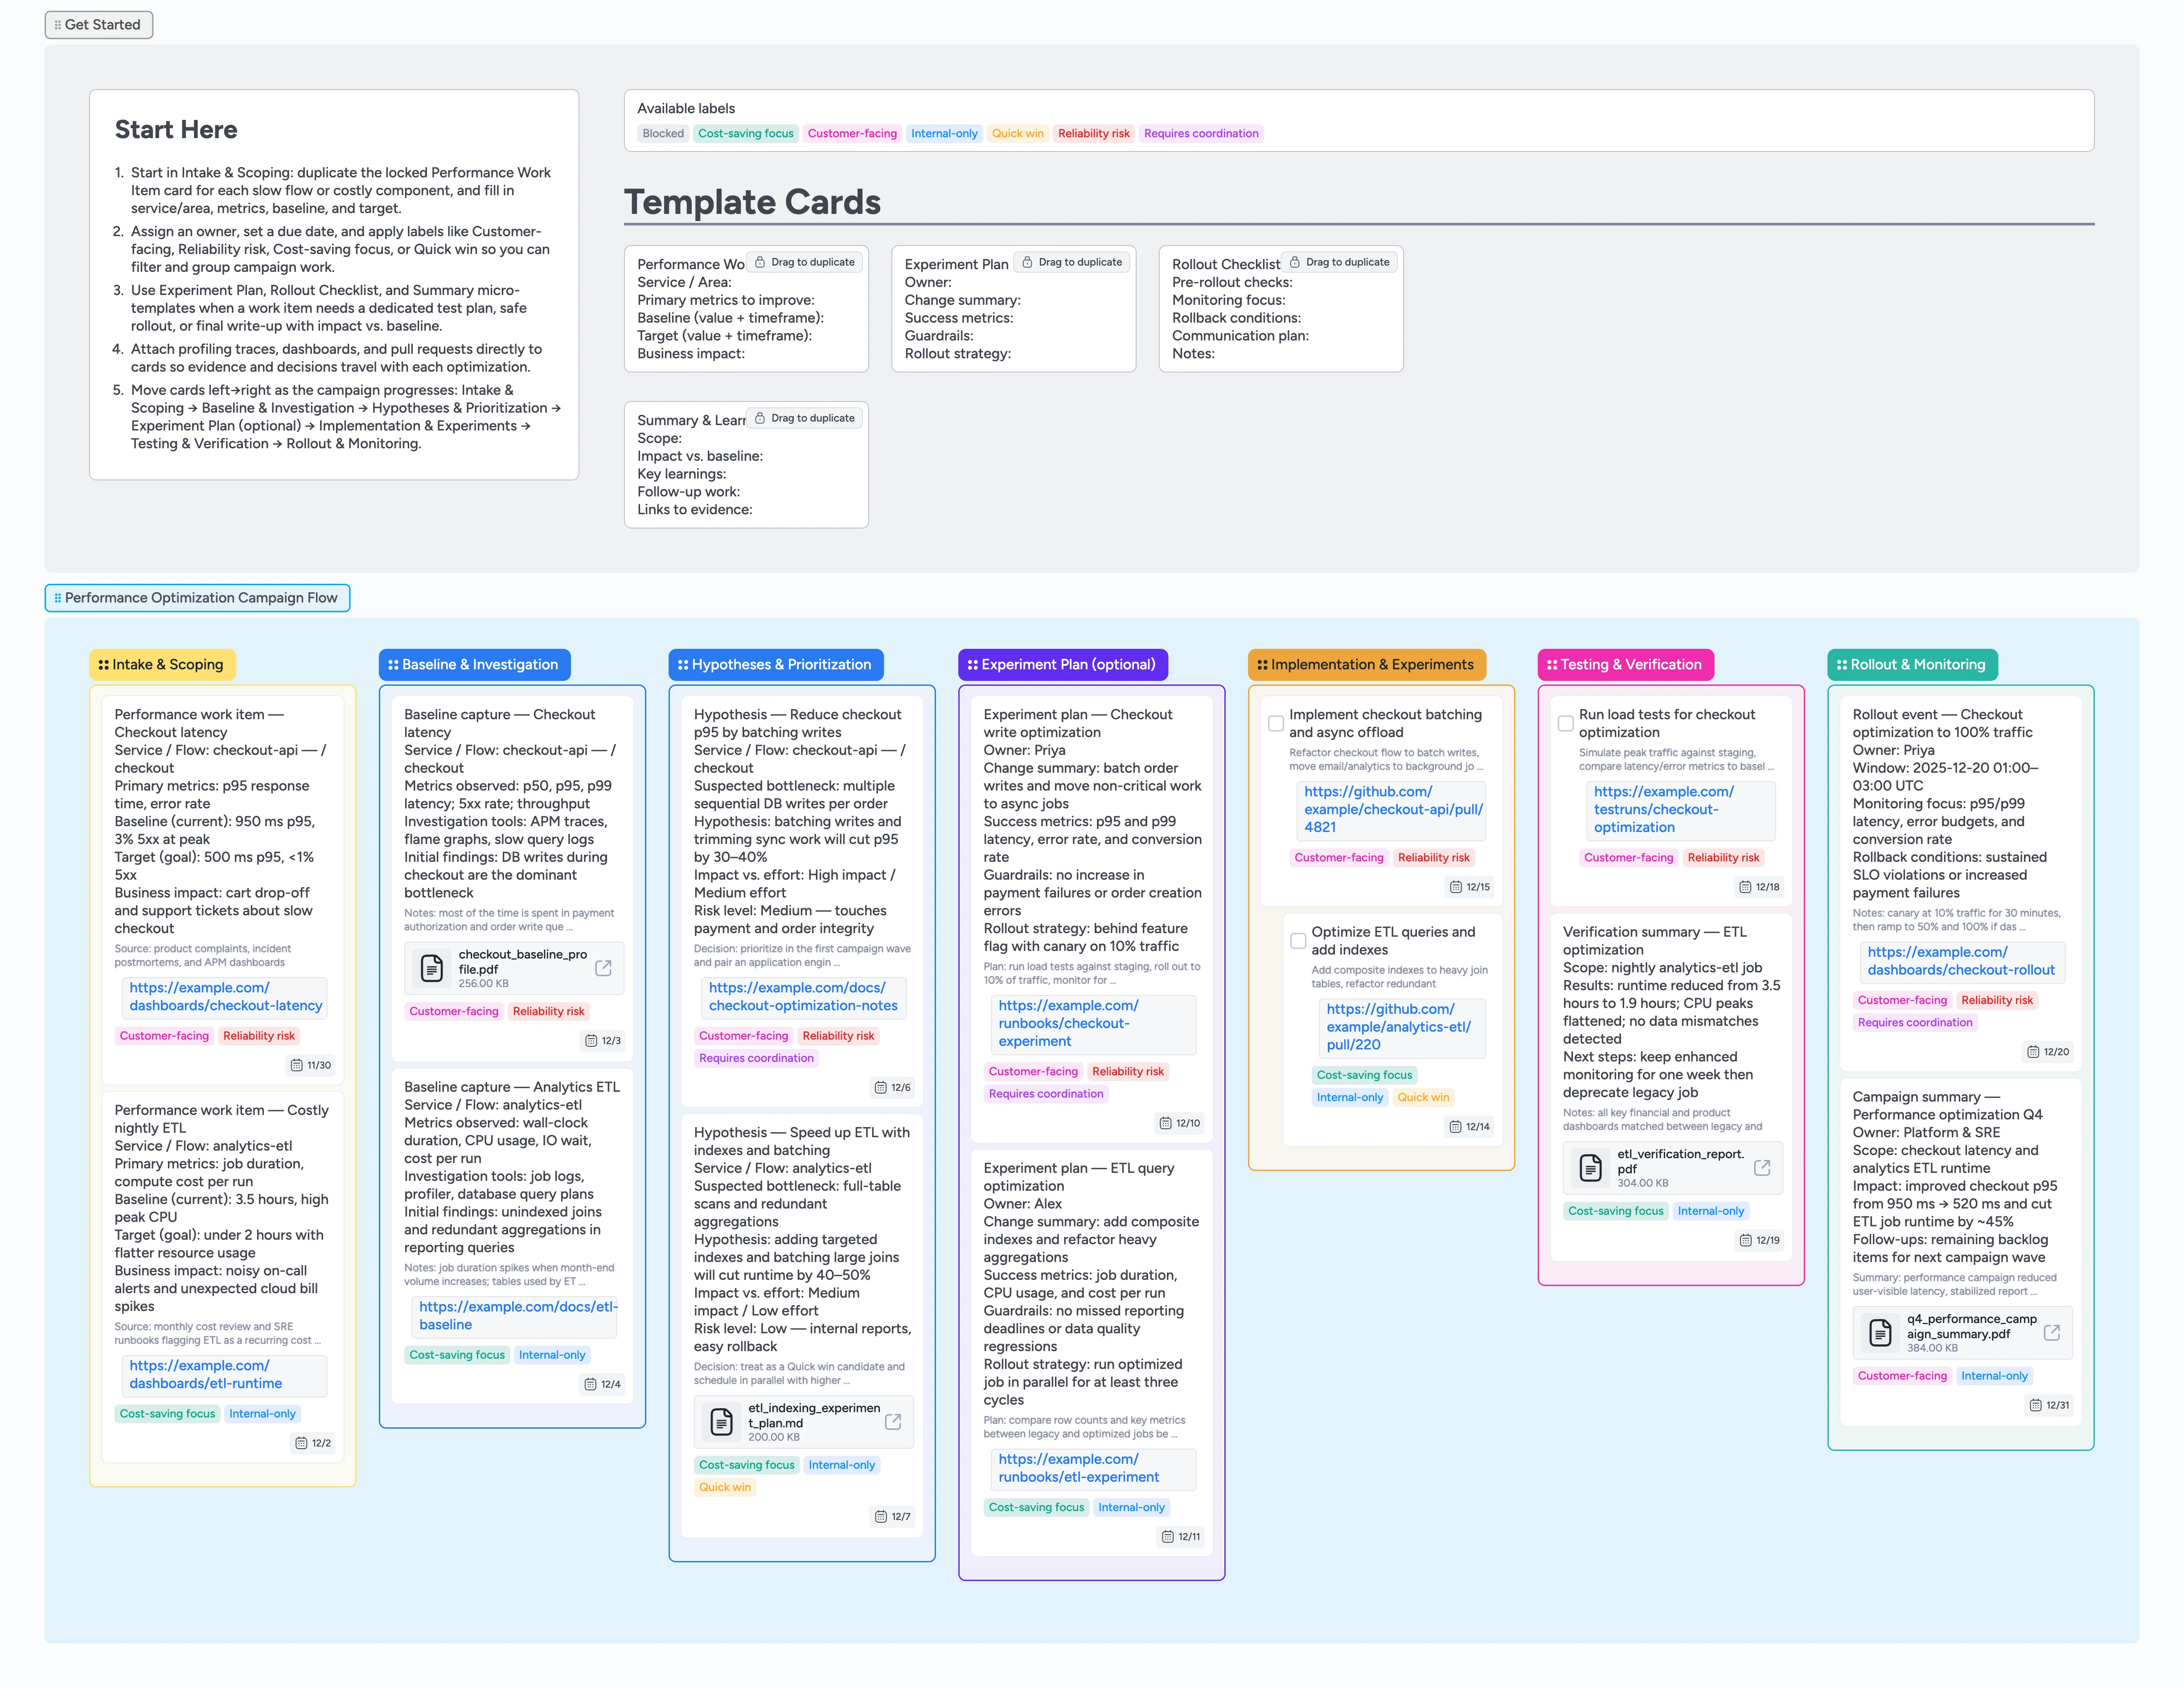Click the Reliability risk label swatch
Viewport: 2184px width, 1688px height.
[x=1093, y=133]
